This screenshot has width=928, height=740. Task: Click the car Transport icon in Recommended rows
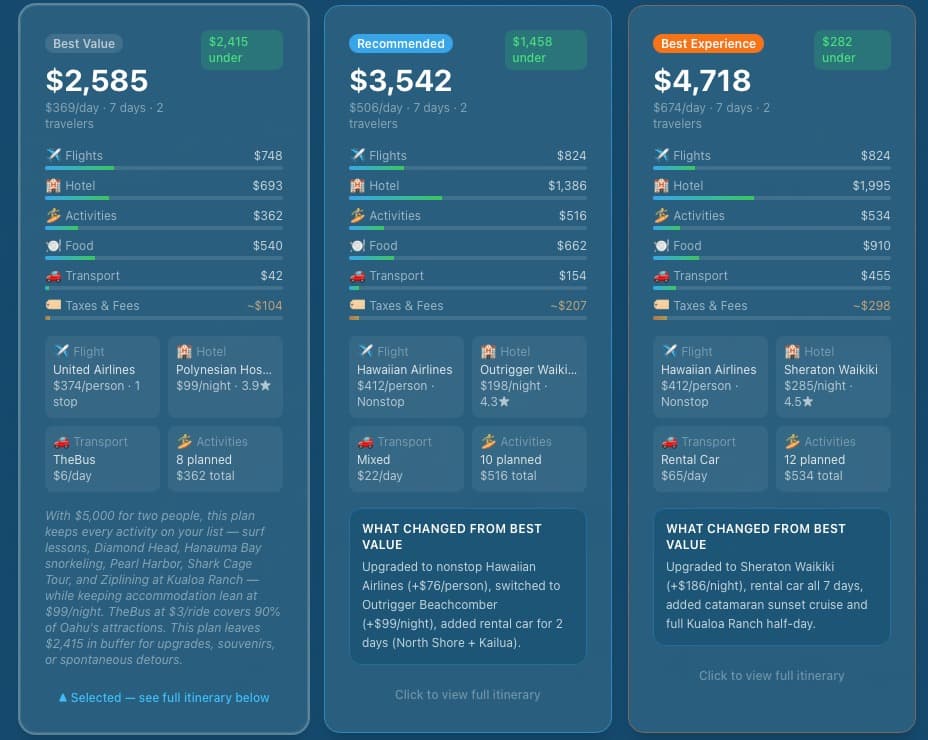(358, 275)
